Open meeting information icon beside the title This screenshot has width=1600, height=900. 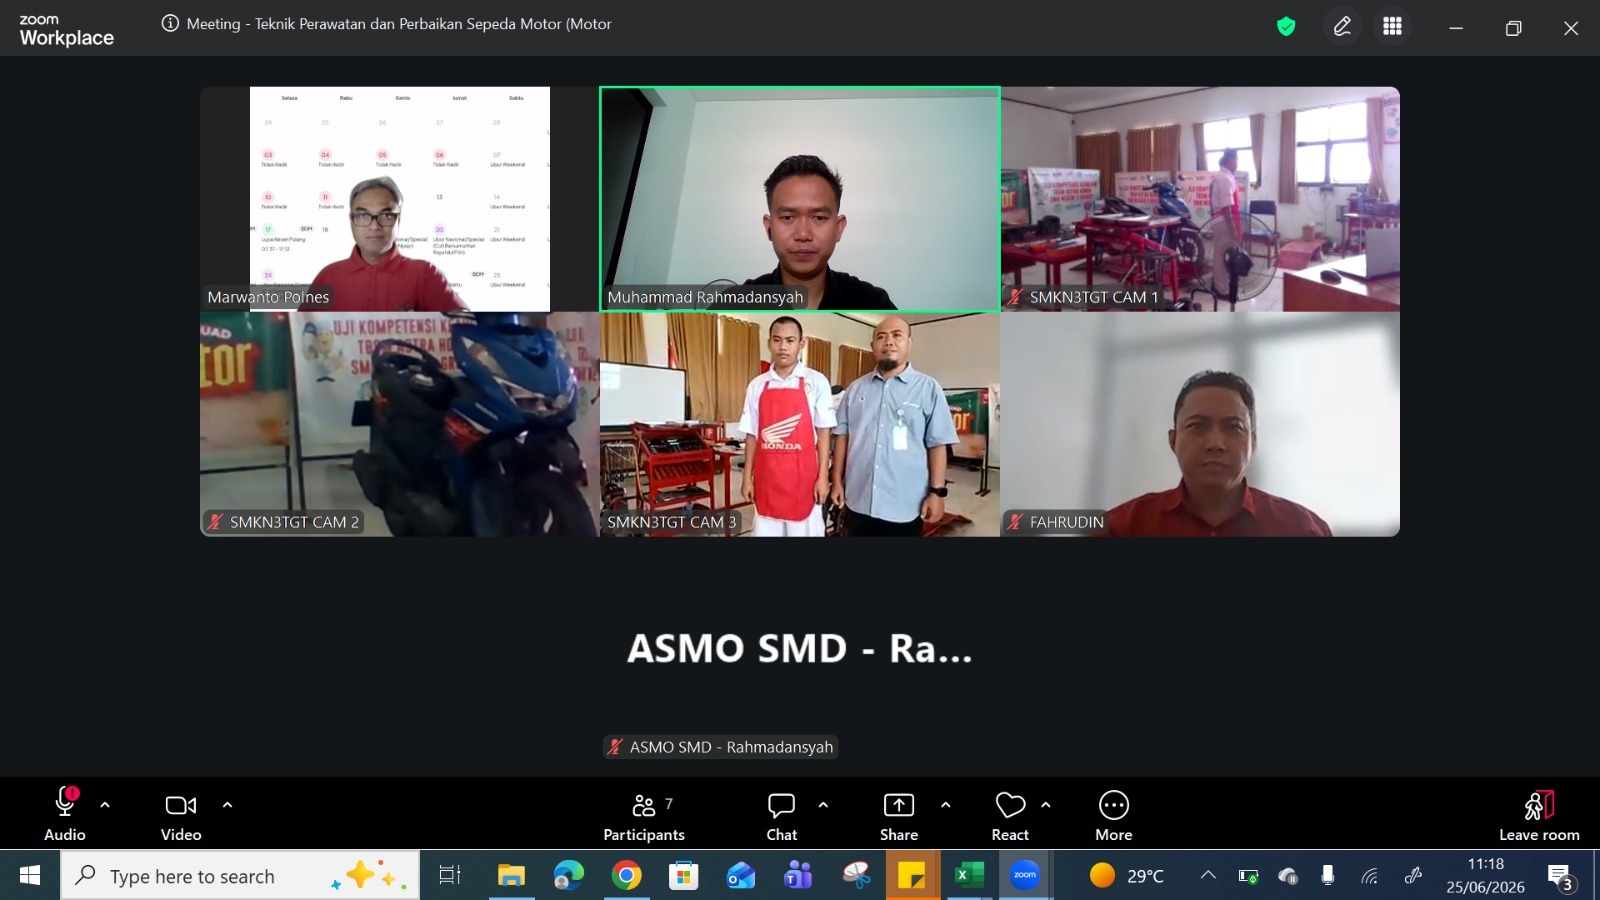[x=170, y=24]
